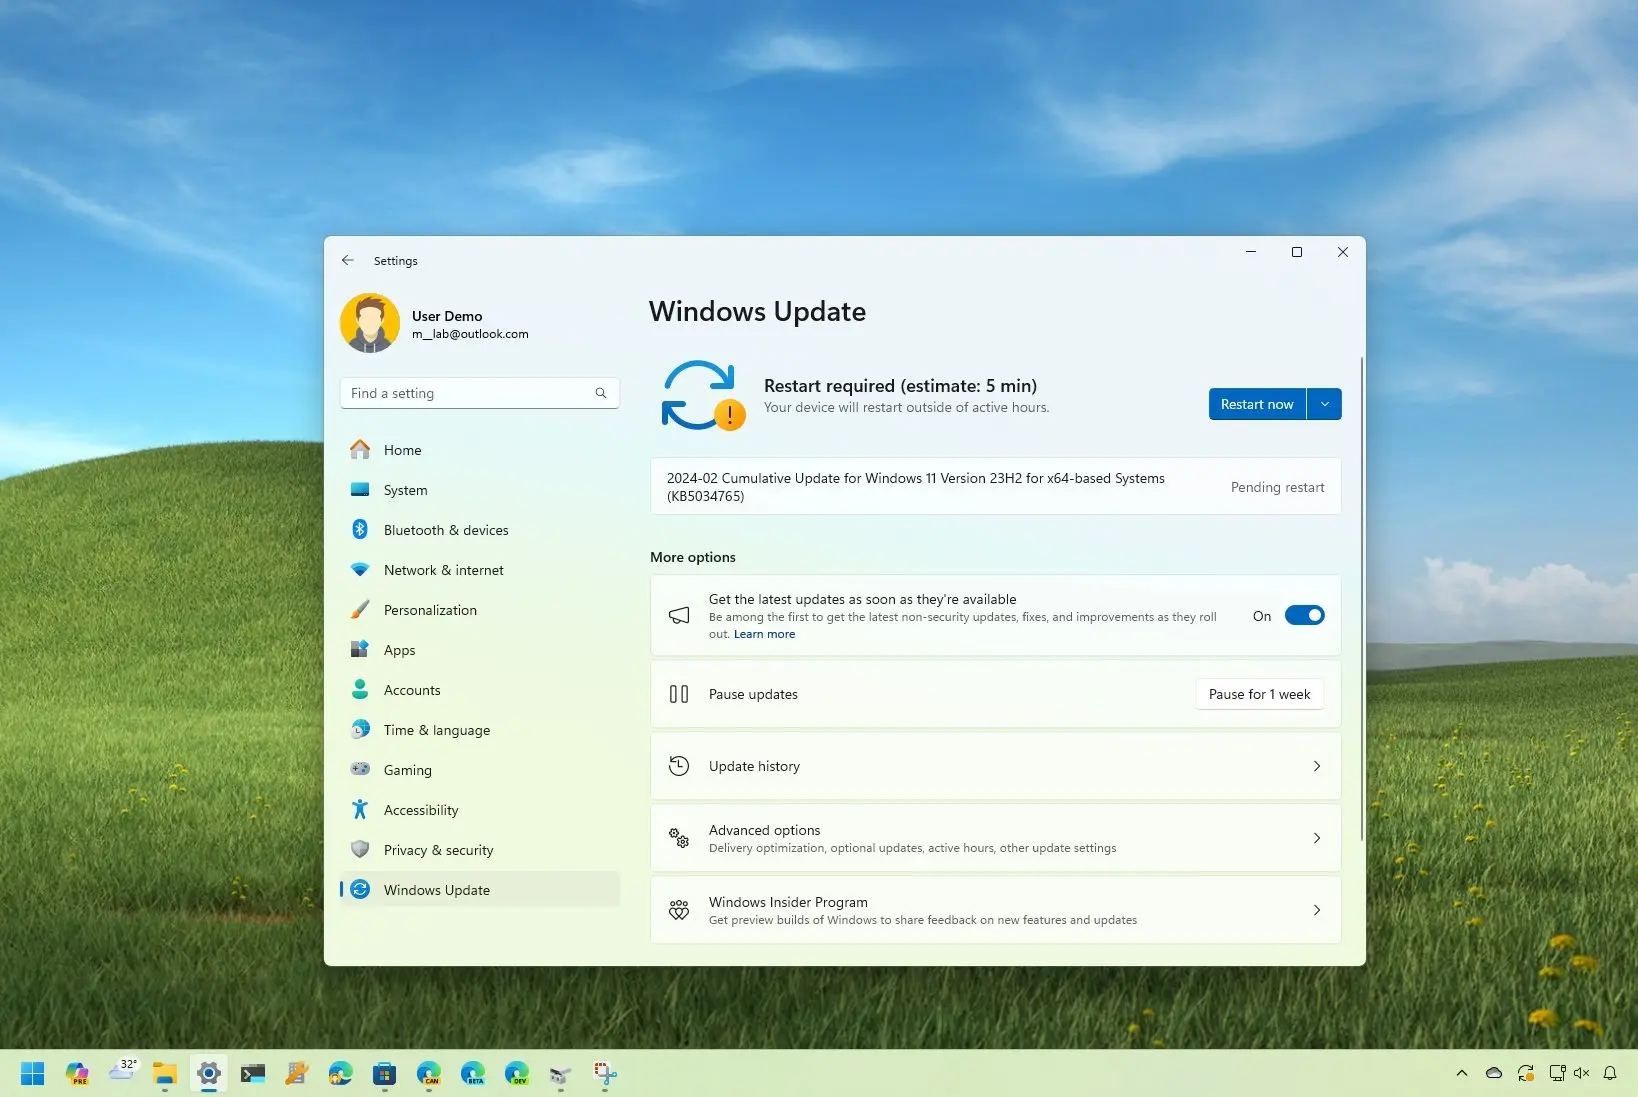Launch Edge Beta from the taskbar
Screen dimensions: 1638x1097
(473, 1074)
